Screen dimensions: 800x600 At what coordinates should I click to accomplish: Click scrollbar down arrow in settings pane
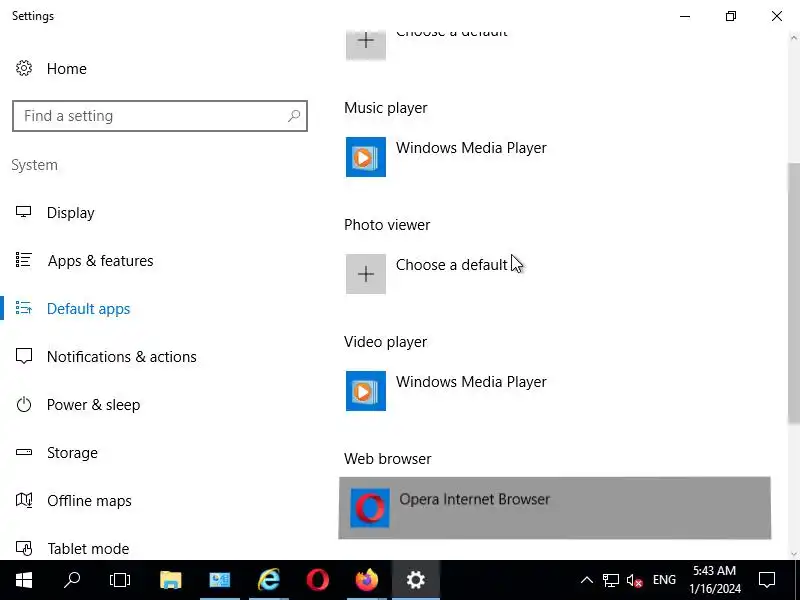794,554
